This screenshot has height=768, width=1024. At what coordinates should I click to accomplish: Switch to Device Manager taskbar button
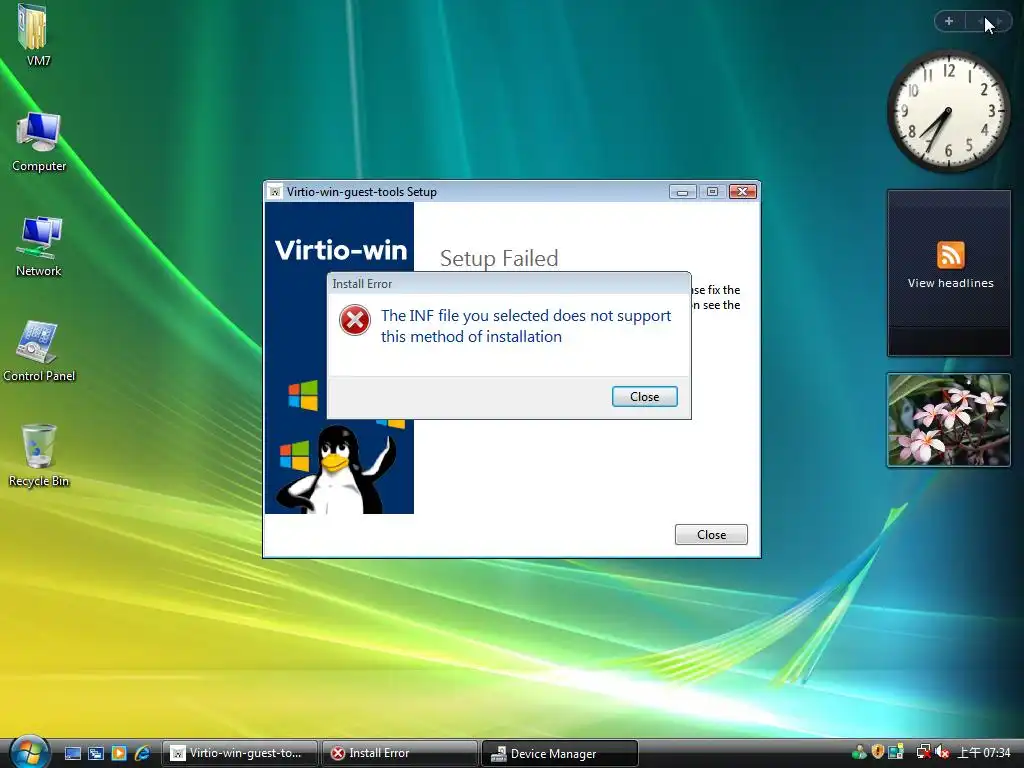[560, 753]
